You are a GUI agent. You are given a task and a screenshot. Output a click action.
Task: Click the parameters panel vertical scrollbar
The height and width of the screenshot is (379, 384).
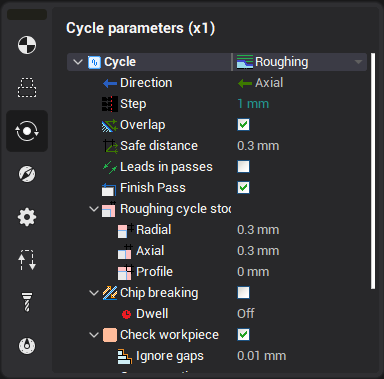[373, 171]
